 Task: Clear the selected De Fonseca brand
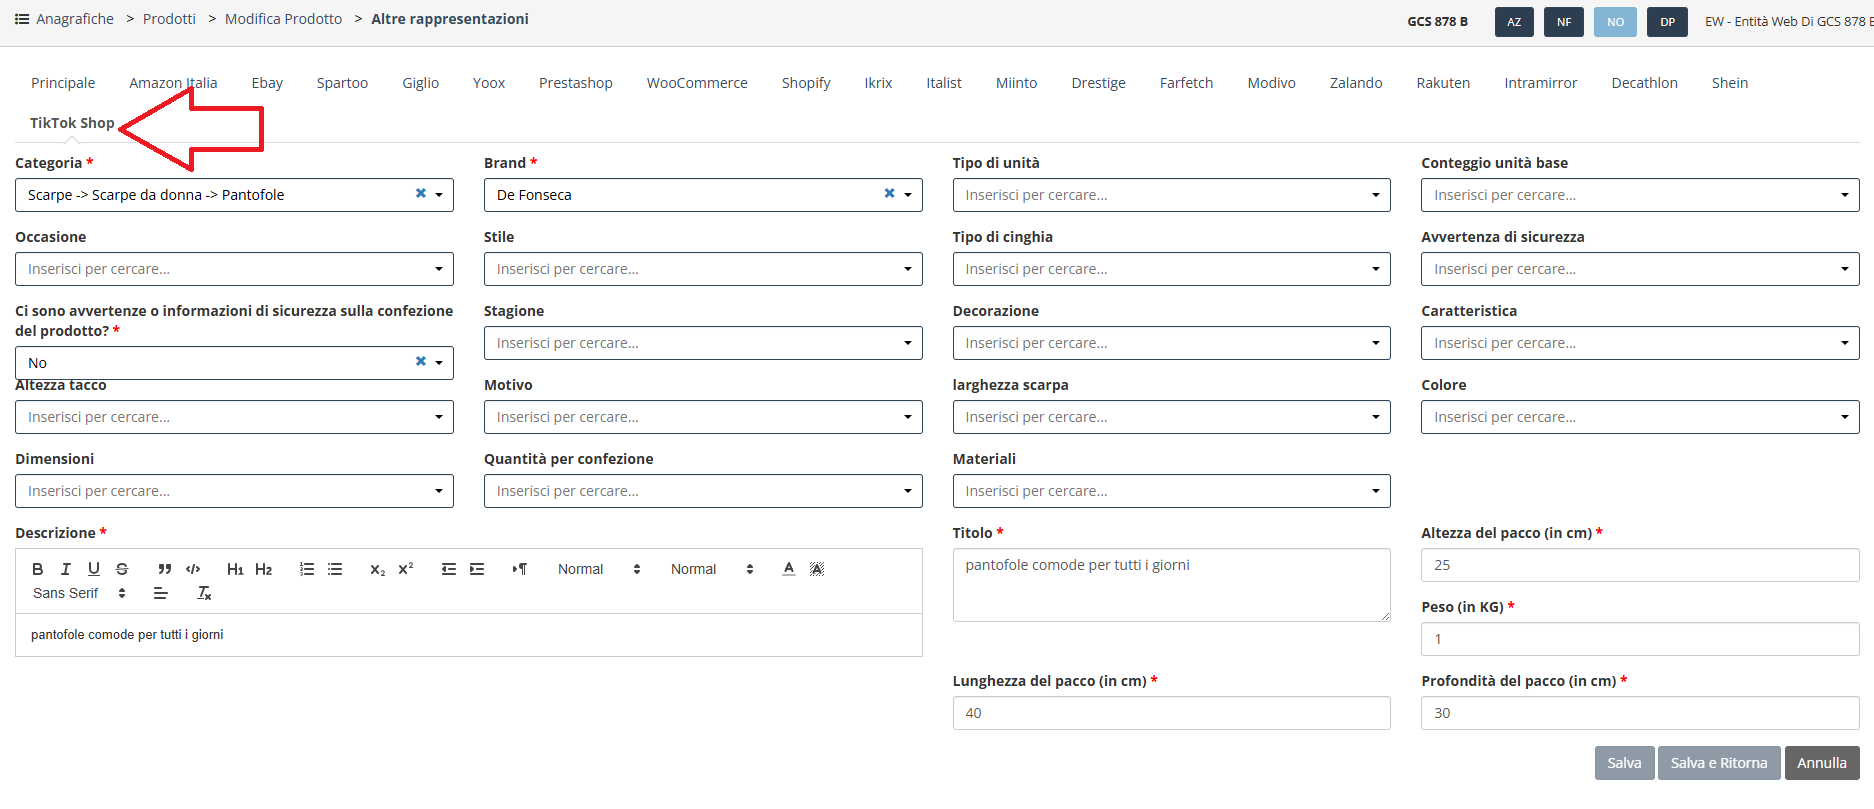coord(889,194)
